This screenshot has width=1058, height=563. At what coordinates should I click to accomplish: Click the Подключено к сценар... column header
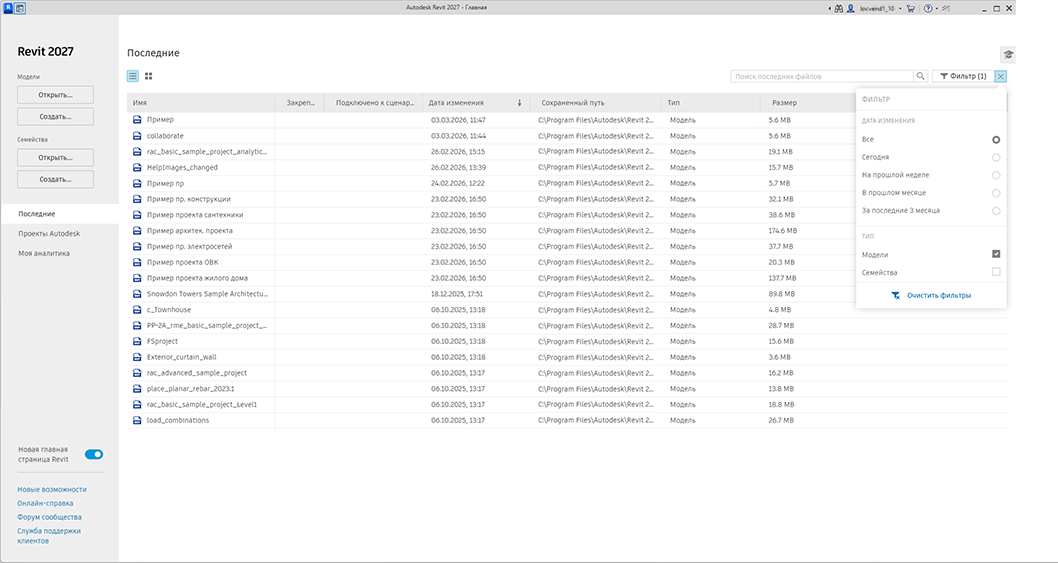pyautogui.click(x=373, y=103)
